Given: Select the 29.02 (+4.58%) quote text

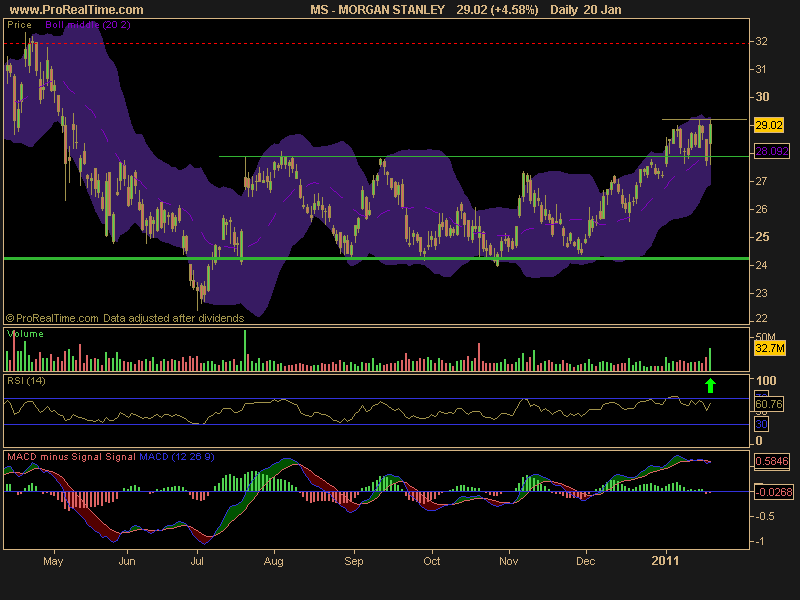Looking at the screenshot, I should [x=497, y=10].
